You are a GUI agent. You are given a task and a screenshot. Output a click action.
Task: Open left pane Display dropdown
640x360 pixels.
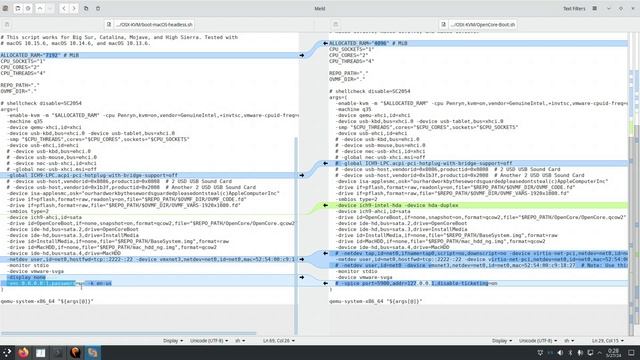pos(173,340)
